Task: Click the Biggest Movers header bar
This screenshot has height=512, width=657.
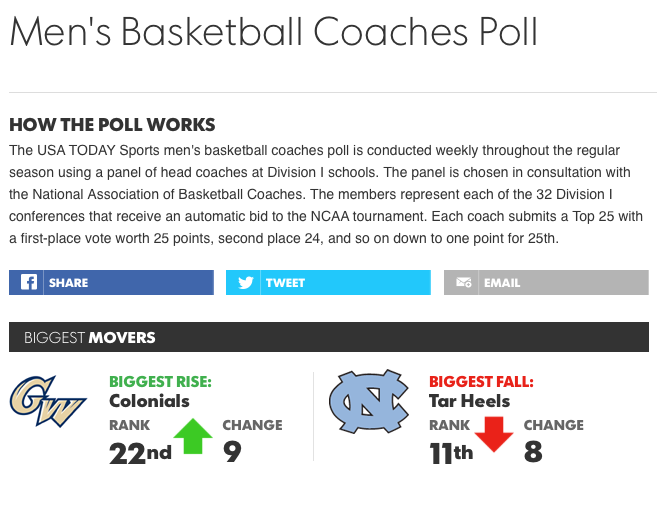Action: tap(329, 337)
